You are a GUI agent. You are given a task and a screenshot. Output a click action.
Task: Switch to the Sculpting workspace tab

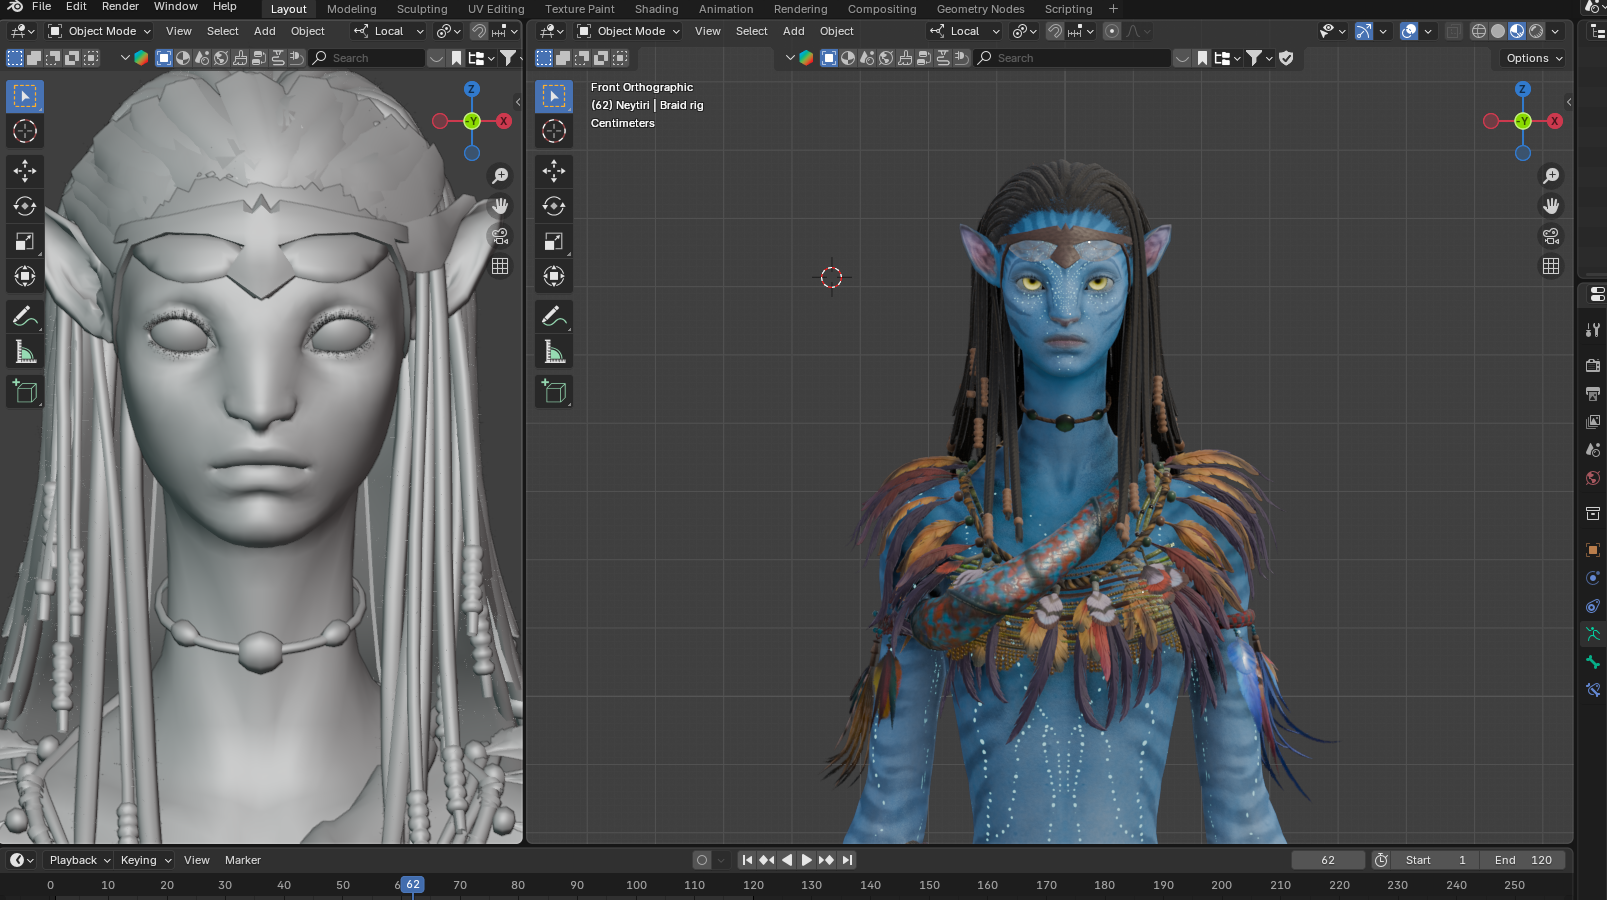[421, 9]
